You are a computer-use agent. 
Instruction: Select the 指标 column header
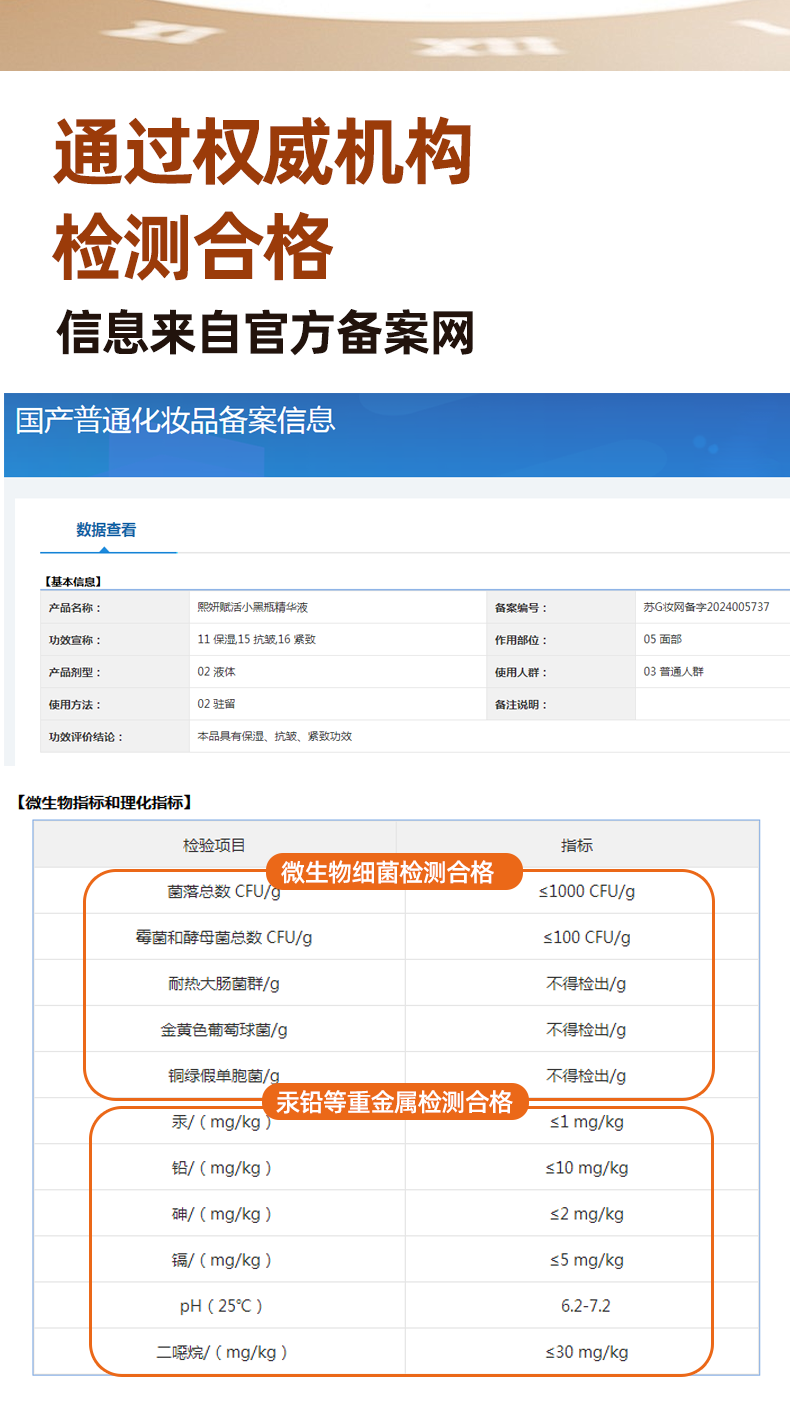[577, 845]
